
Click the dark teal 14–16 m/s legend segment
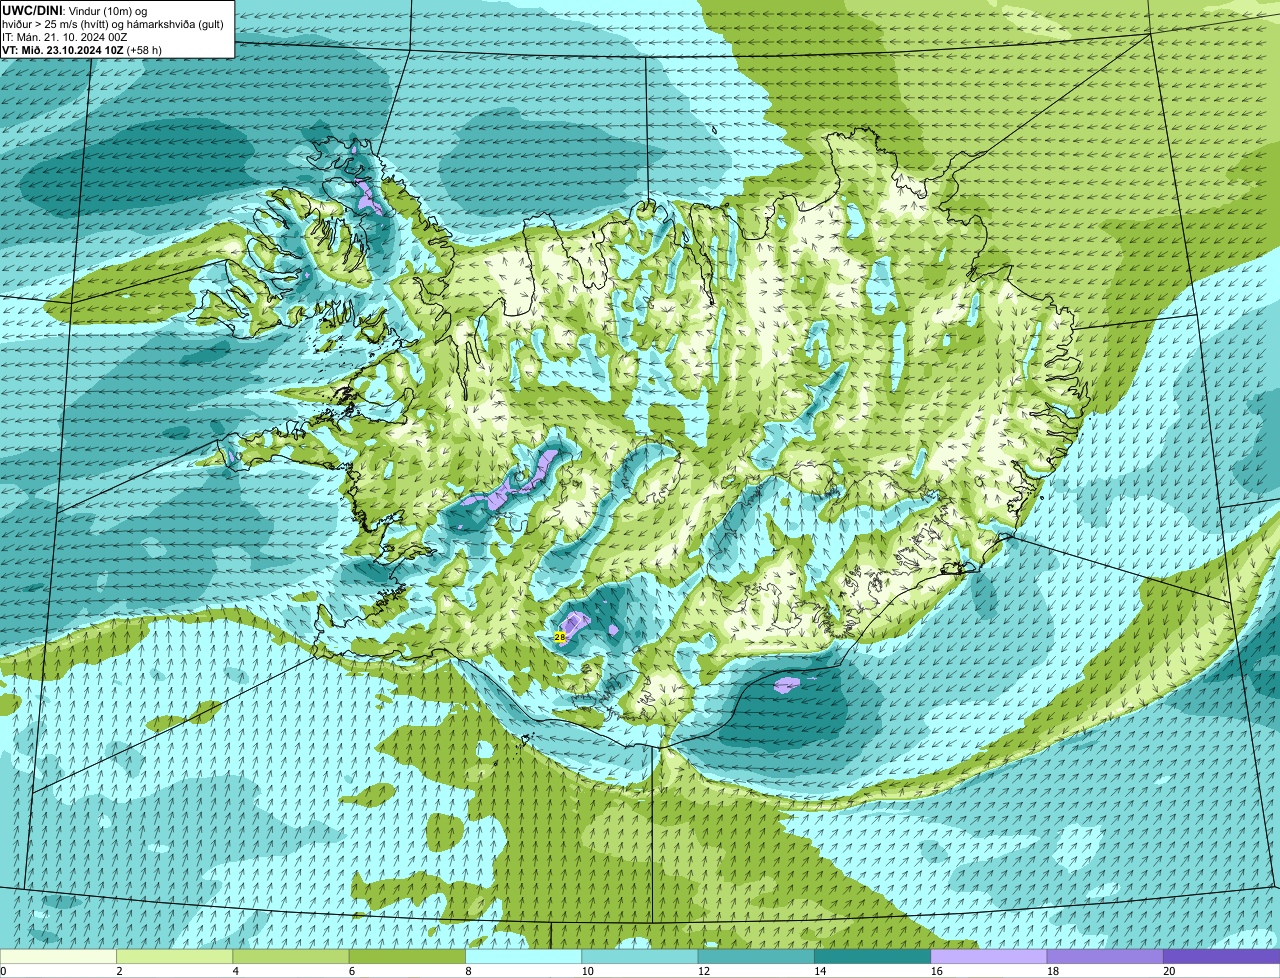pos(872,956)
